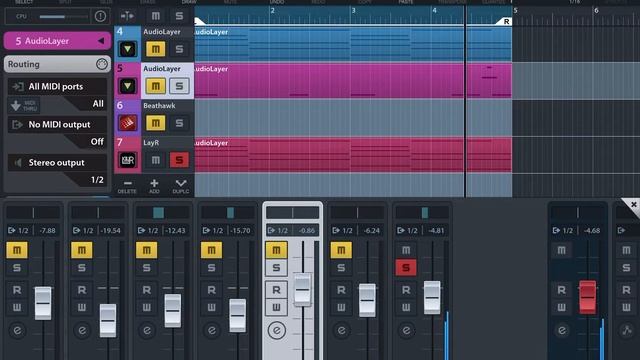
Task: Open the Routing section tab
Action: click(57, 64)
